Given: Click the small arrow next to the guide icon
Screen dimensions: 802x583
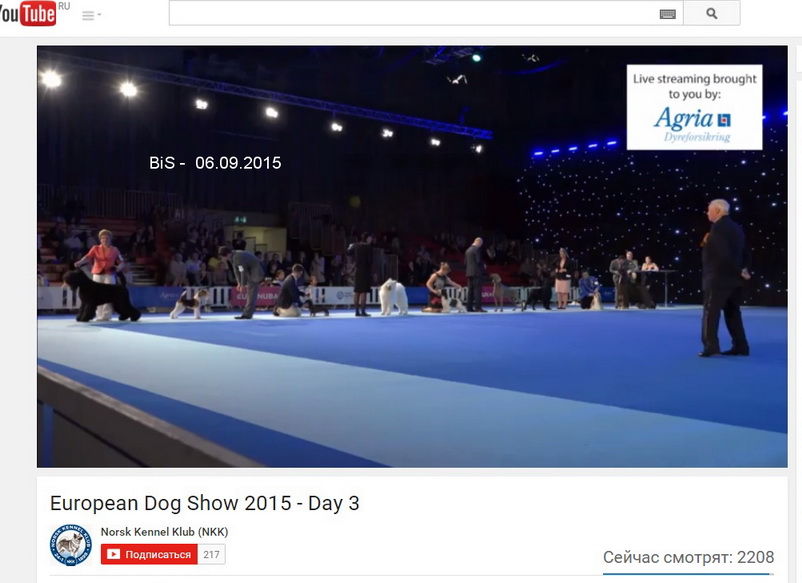Looking at the screenshot, I should point(99,15).
